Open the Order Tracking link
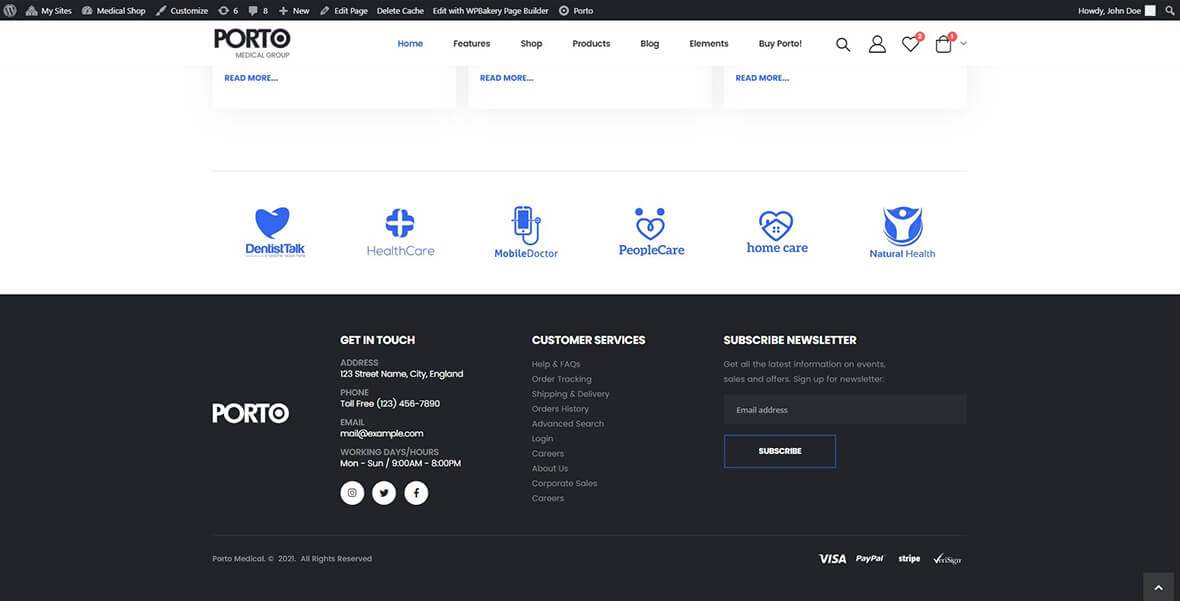Screen dimensions: 1180x601 [561, 379]
